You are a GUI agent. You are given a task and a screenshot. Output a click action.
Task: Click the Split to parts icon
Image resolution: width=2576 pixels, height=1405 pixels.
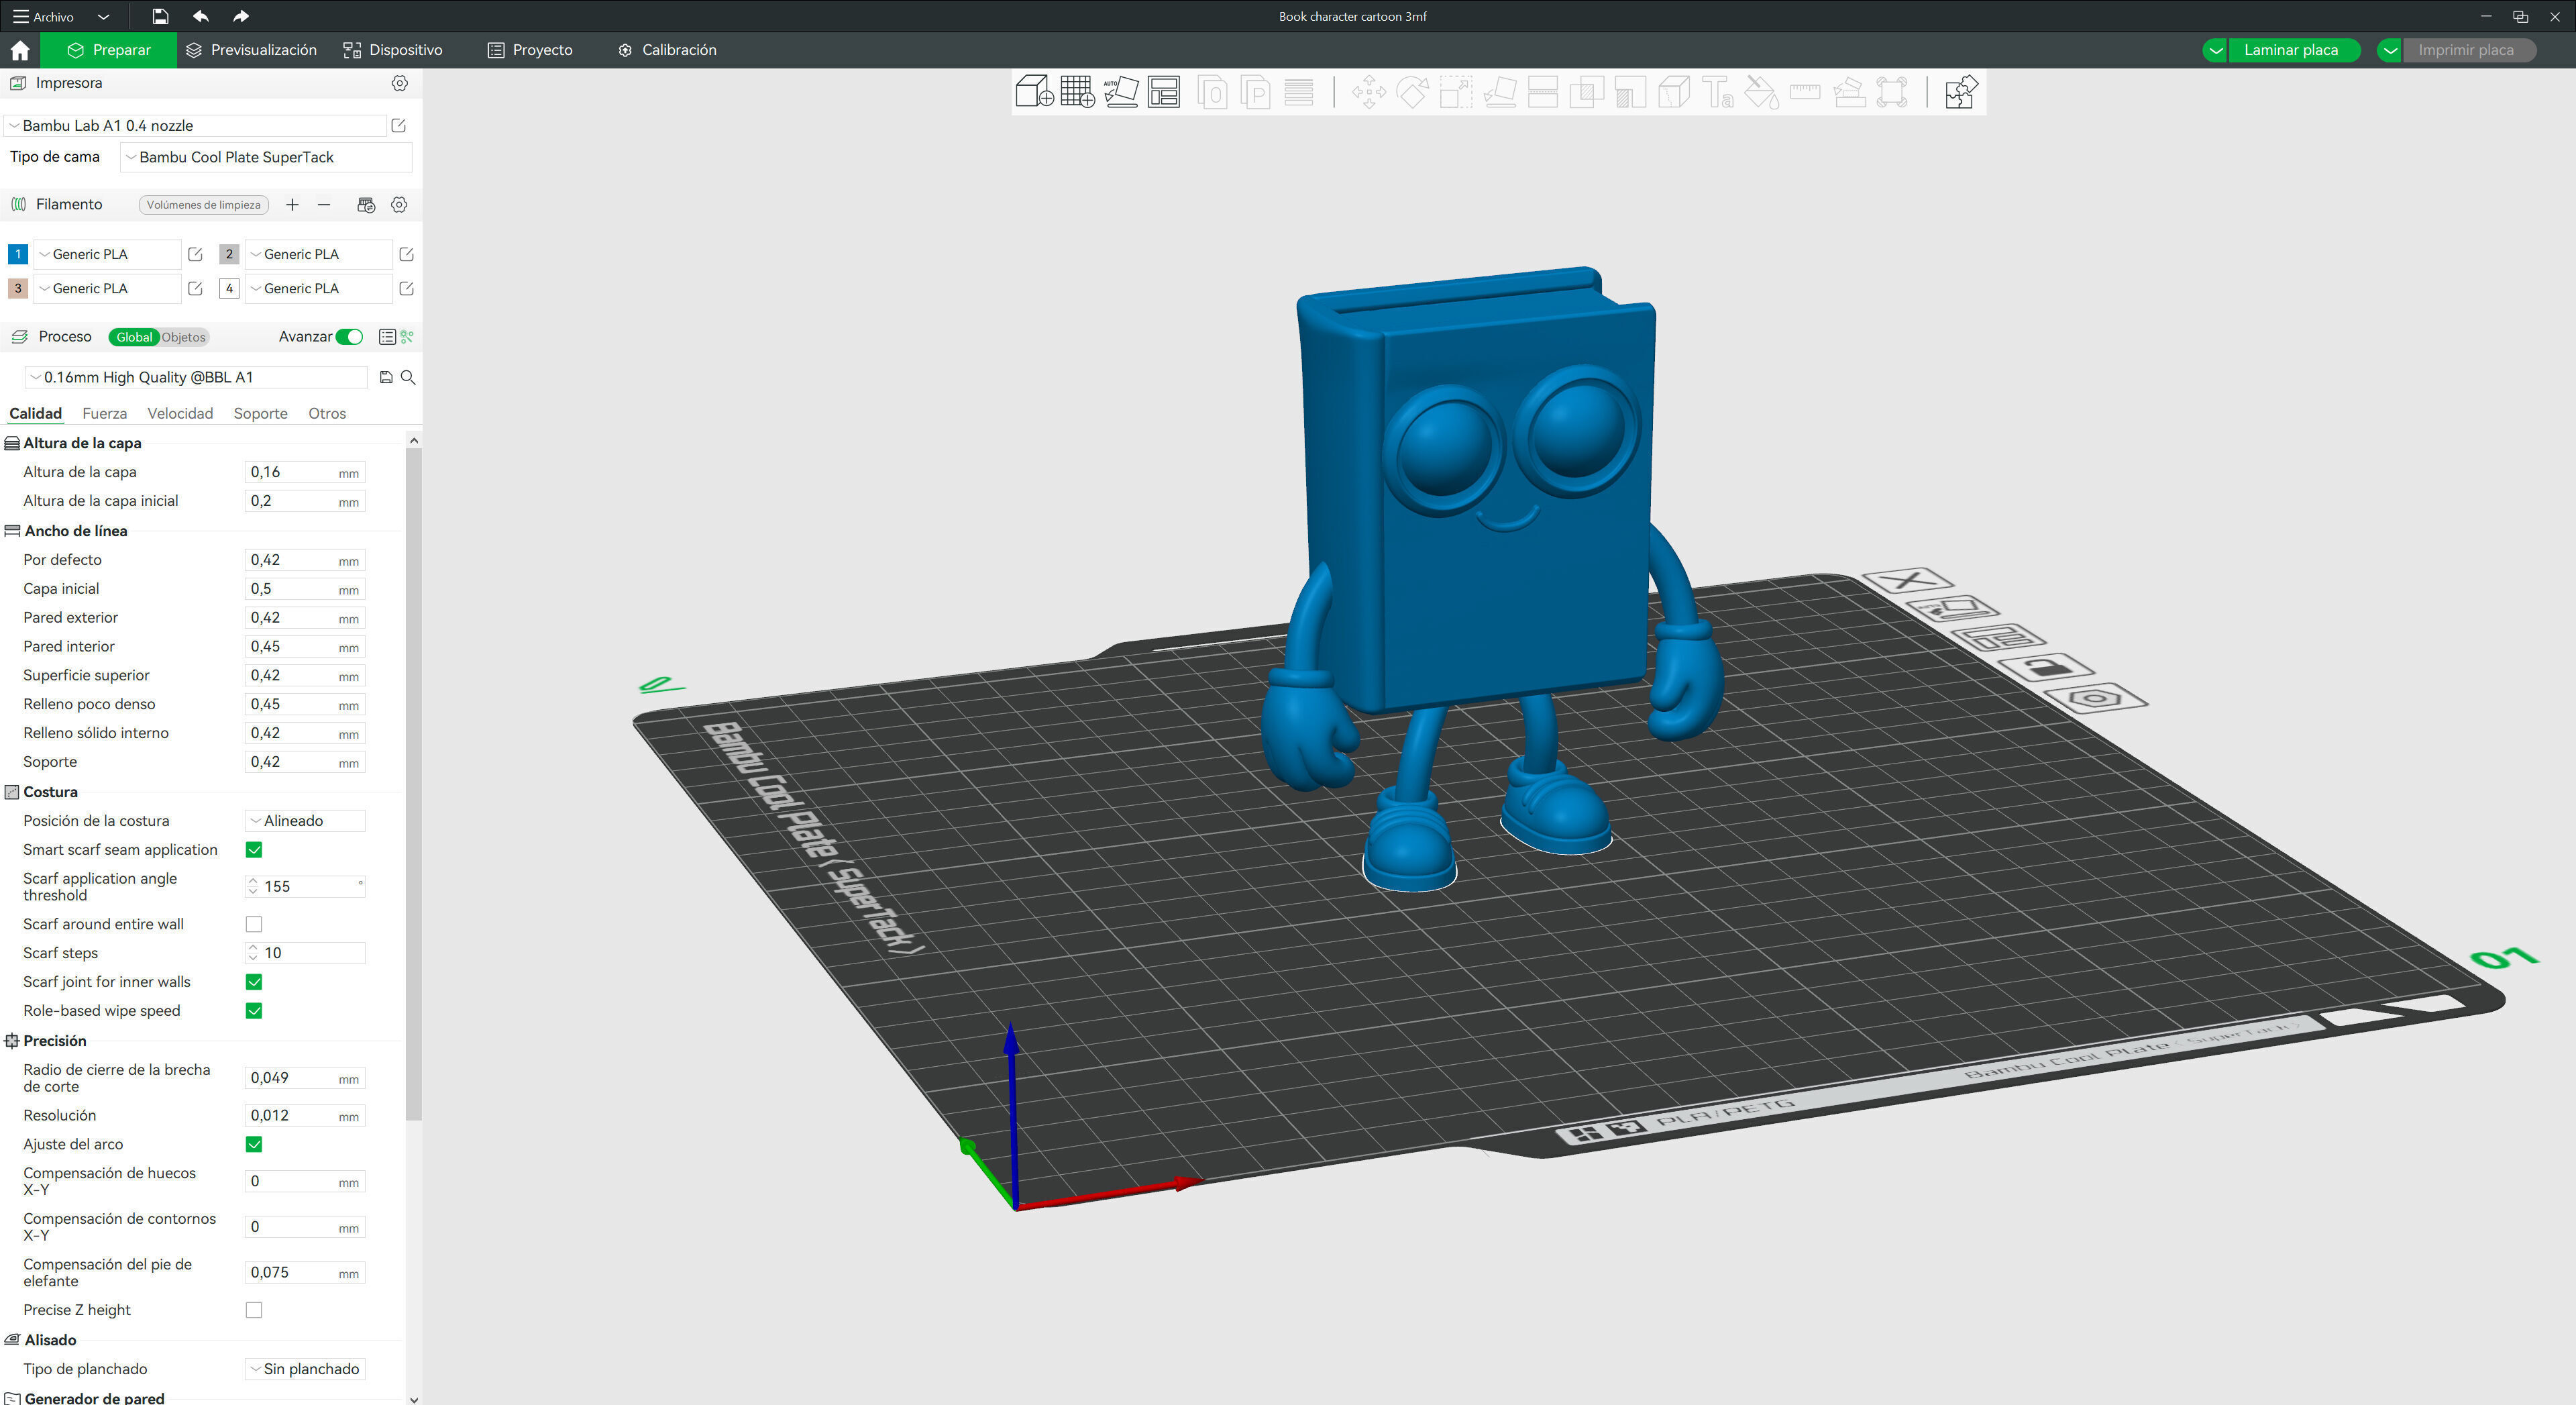[1256, 93]
